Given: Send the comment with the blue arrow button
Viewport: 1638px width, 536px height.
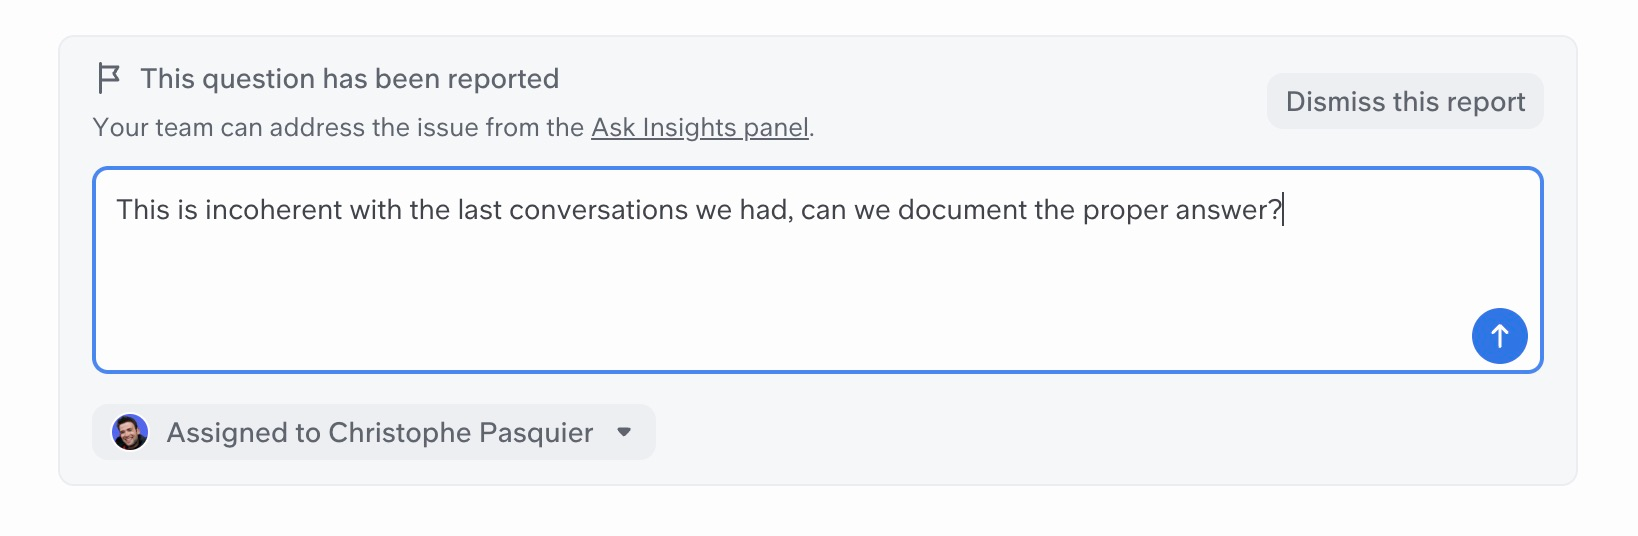Looking at the screenshot, I should pyautogui.click(x=1499, y=336).
